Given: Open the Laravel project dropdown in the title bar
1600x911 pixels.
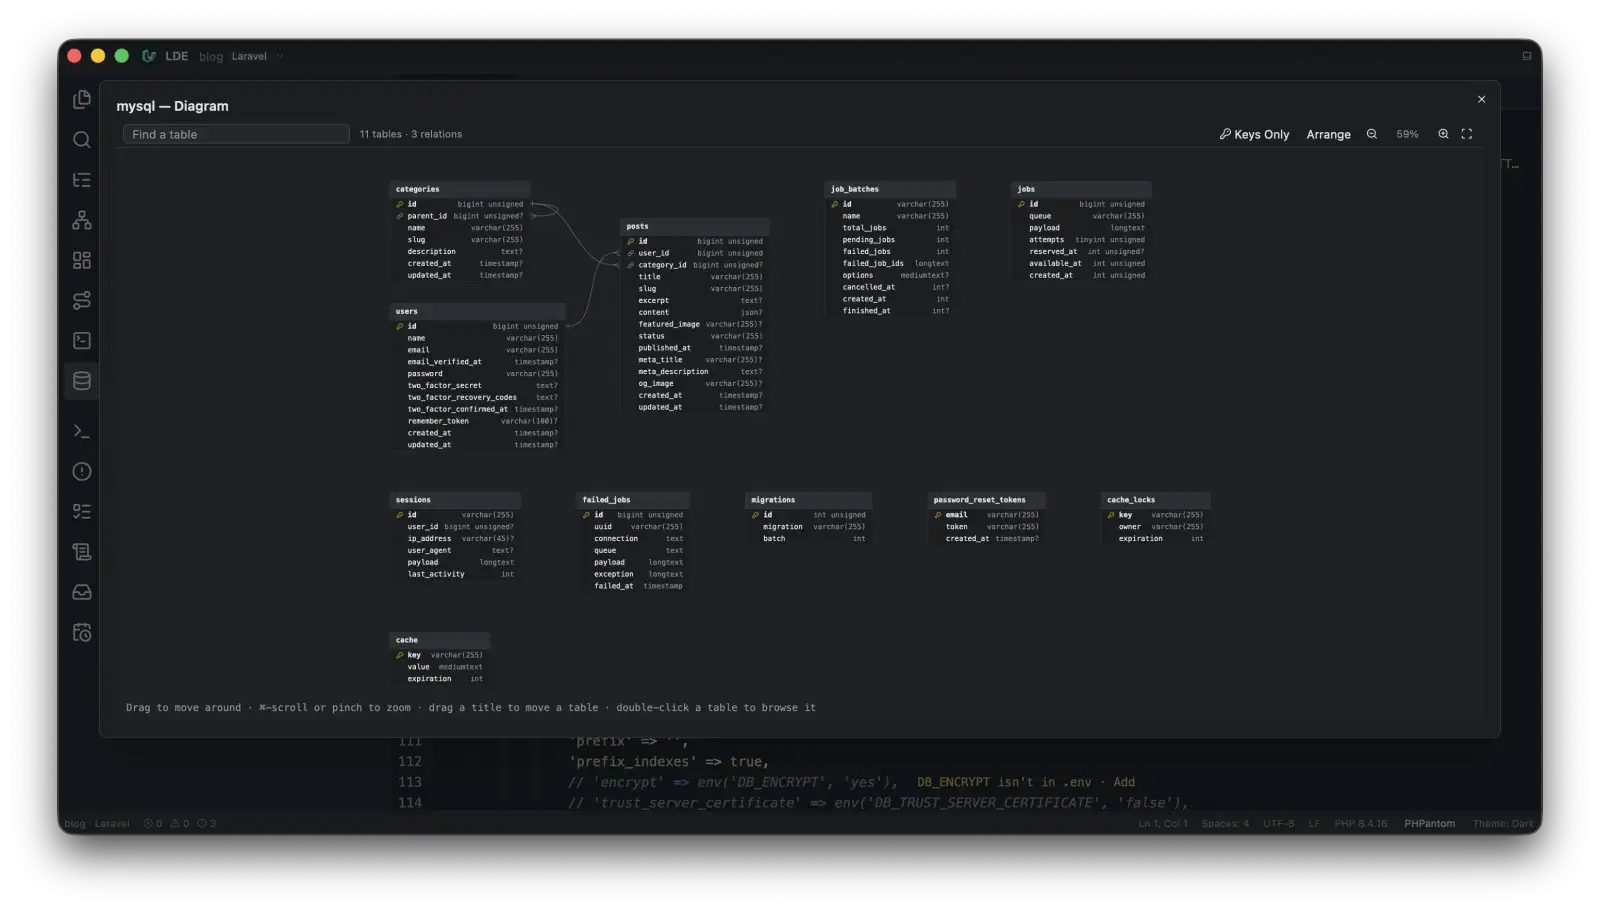Looking at the screenshot, I should (257, 56).
